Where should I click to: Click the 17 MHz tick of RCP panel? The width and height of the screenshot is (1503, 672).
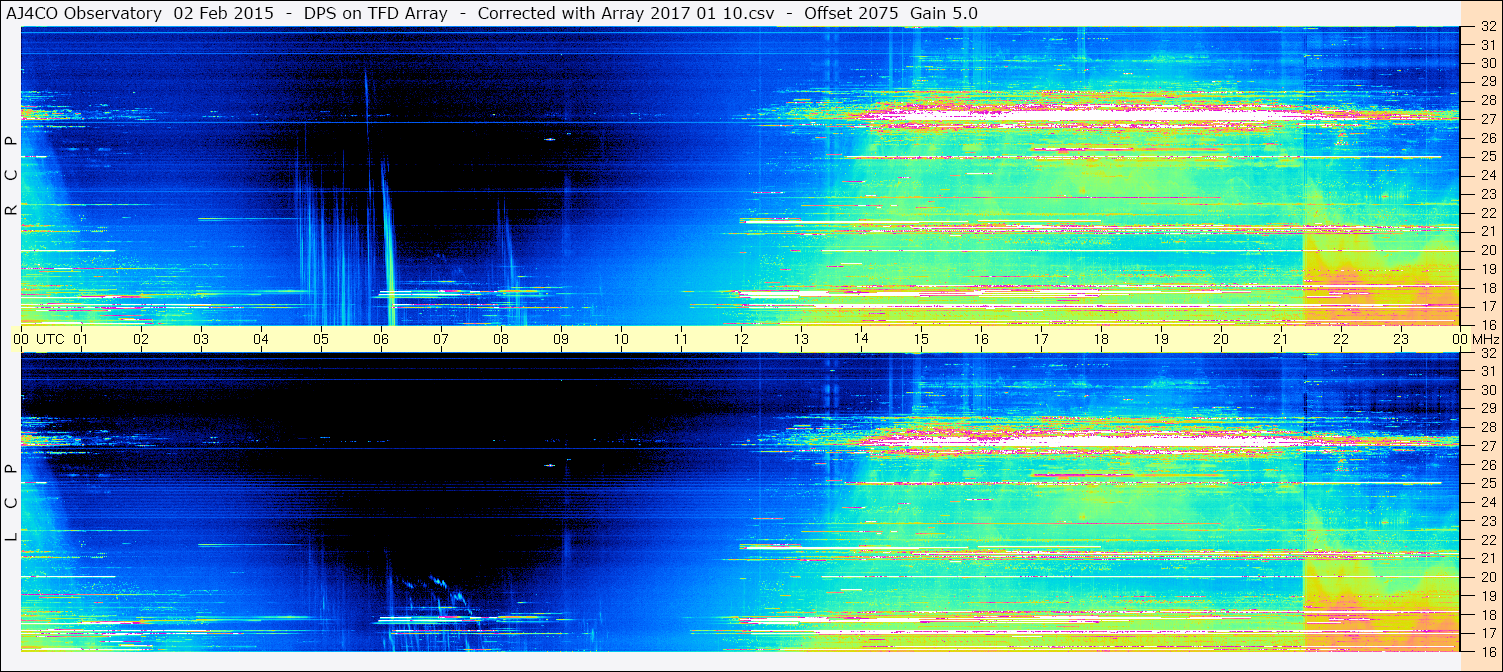click(x=1487, y=306)
